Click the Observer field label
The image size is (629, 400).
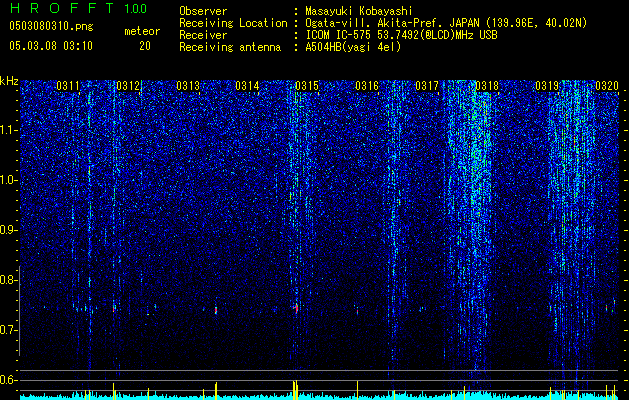pos(203,12)
